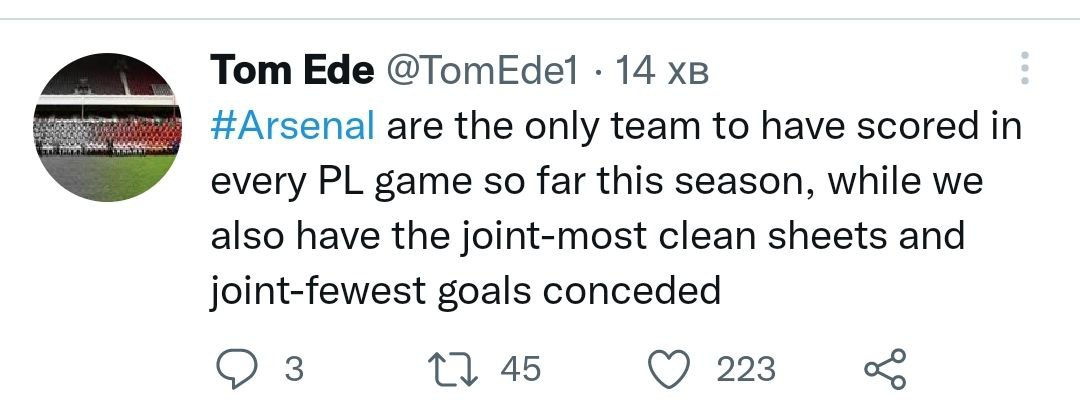Viewport: 1080px width, 409px height.
Task: Click the reply speech bubble icon
Action: click(238, 369)
